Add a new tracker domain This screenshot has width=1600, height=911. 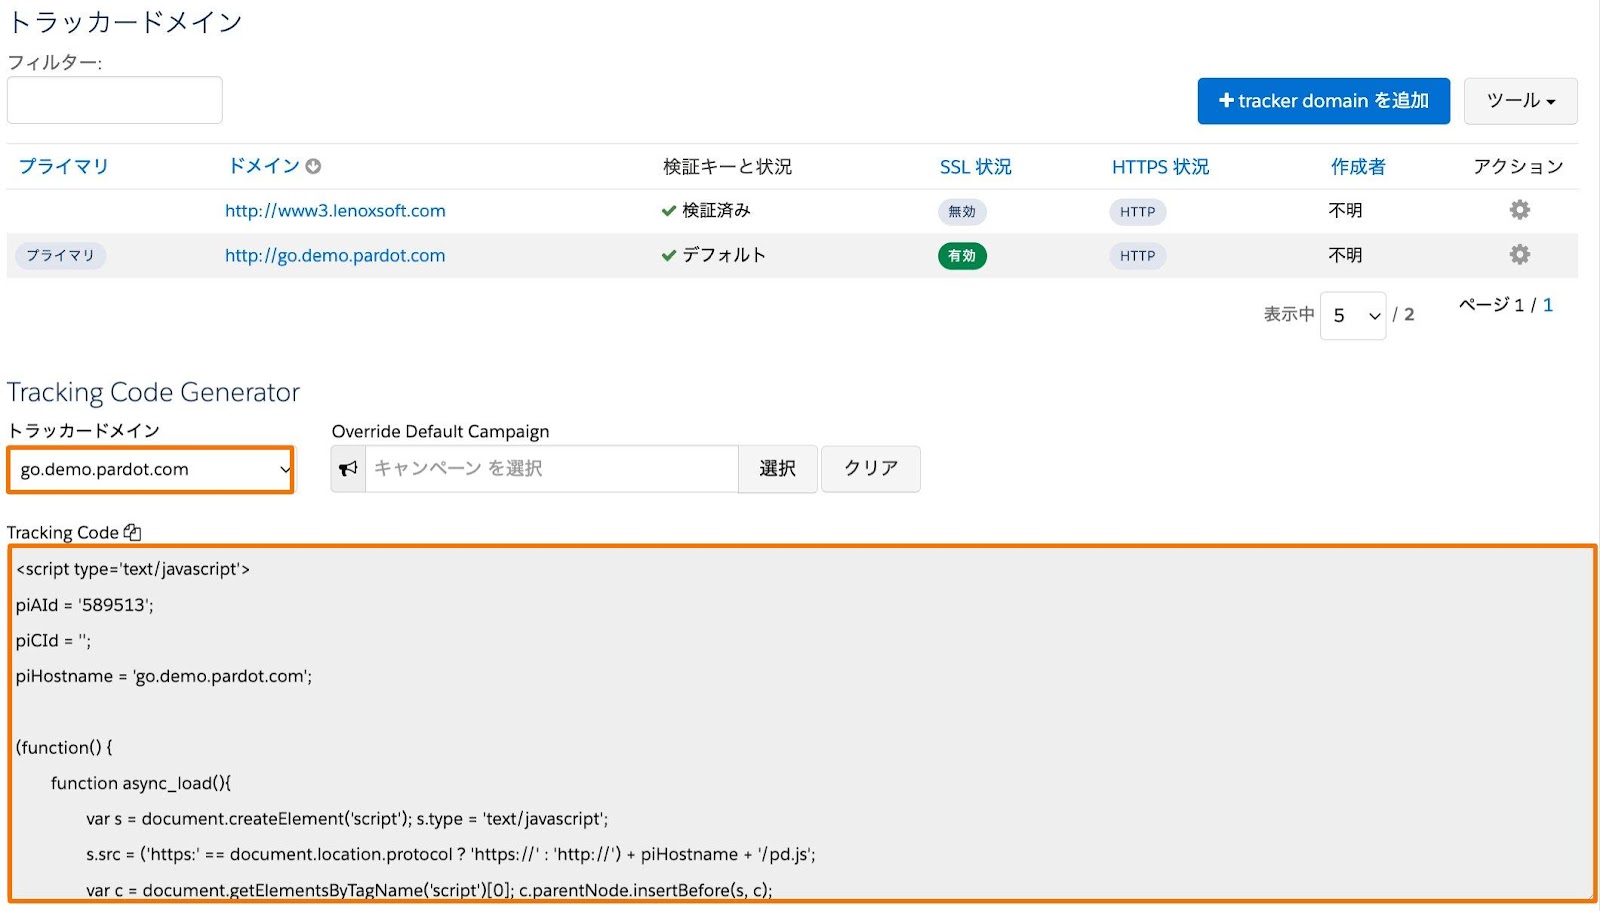(1323, 101)
